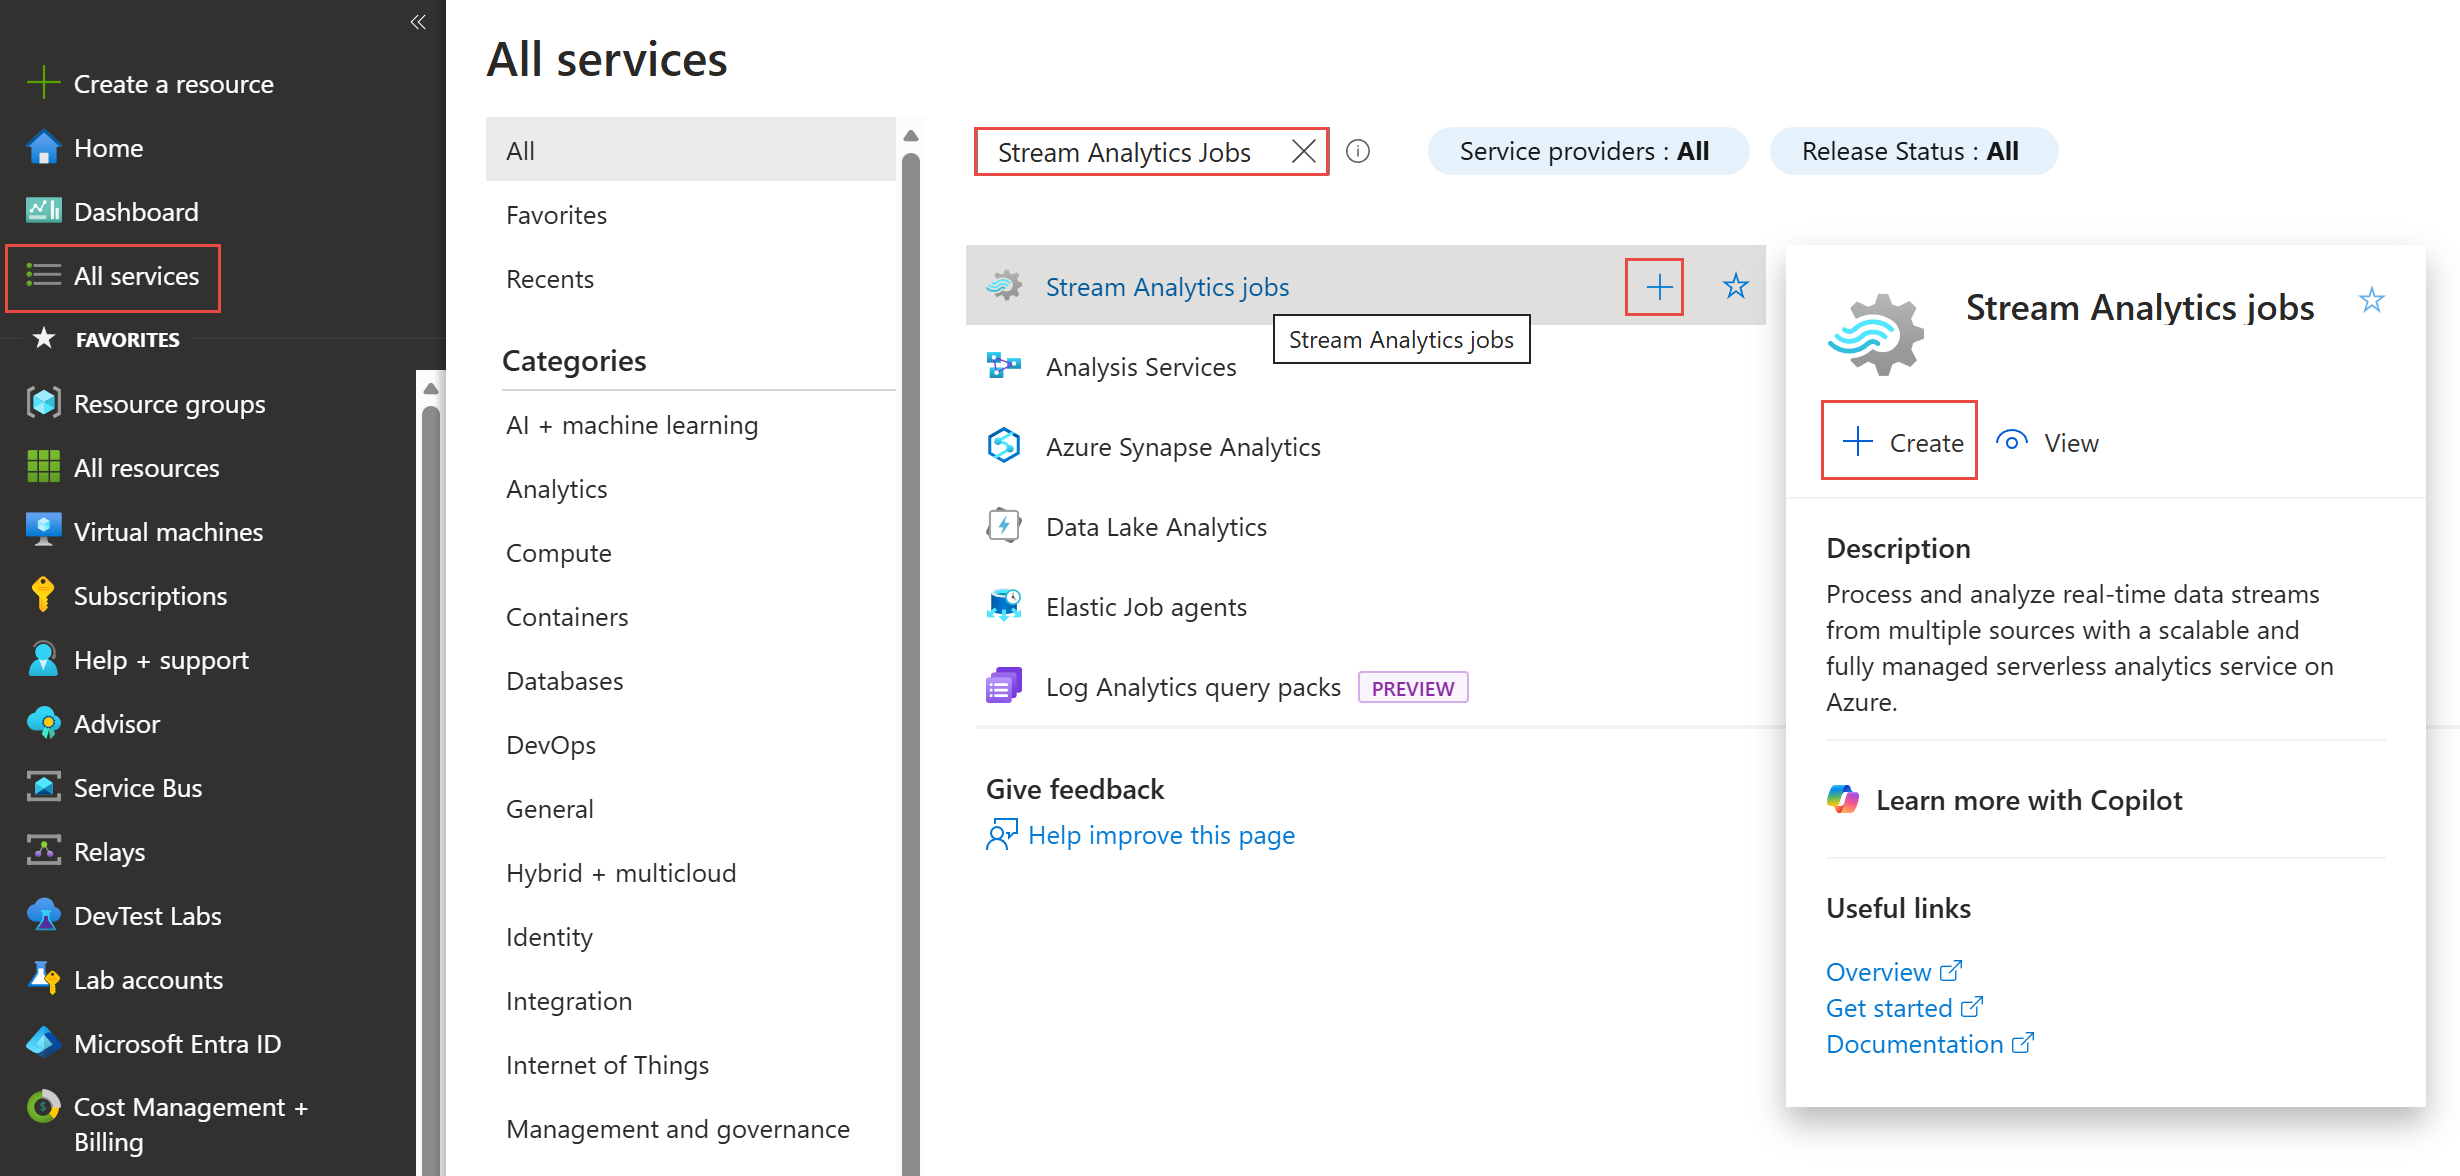Collapse the left navigation sidebar
This screenshot has width=2460, height=1176.
(418, 21)
